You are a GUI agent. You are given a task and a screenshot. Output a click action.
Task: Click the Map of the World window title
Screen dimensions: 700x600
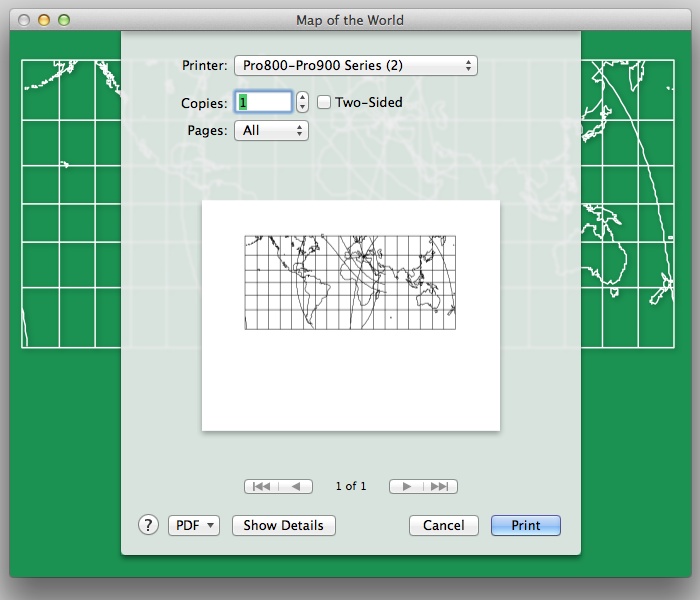point(350,20)
